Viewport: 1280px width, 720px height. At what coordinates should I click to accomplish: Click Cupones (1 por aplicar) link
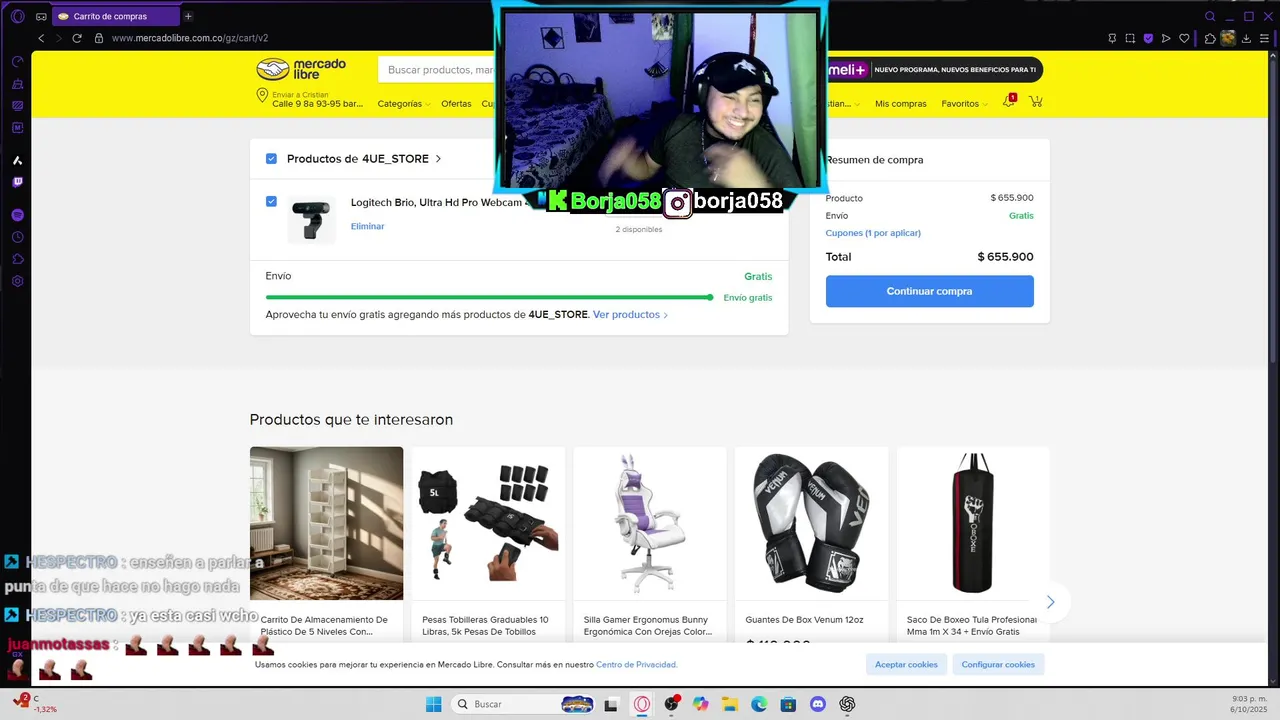[873, 233]
